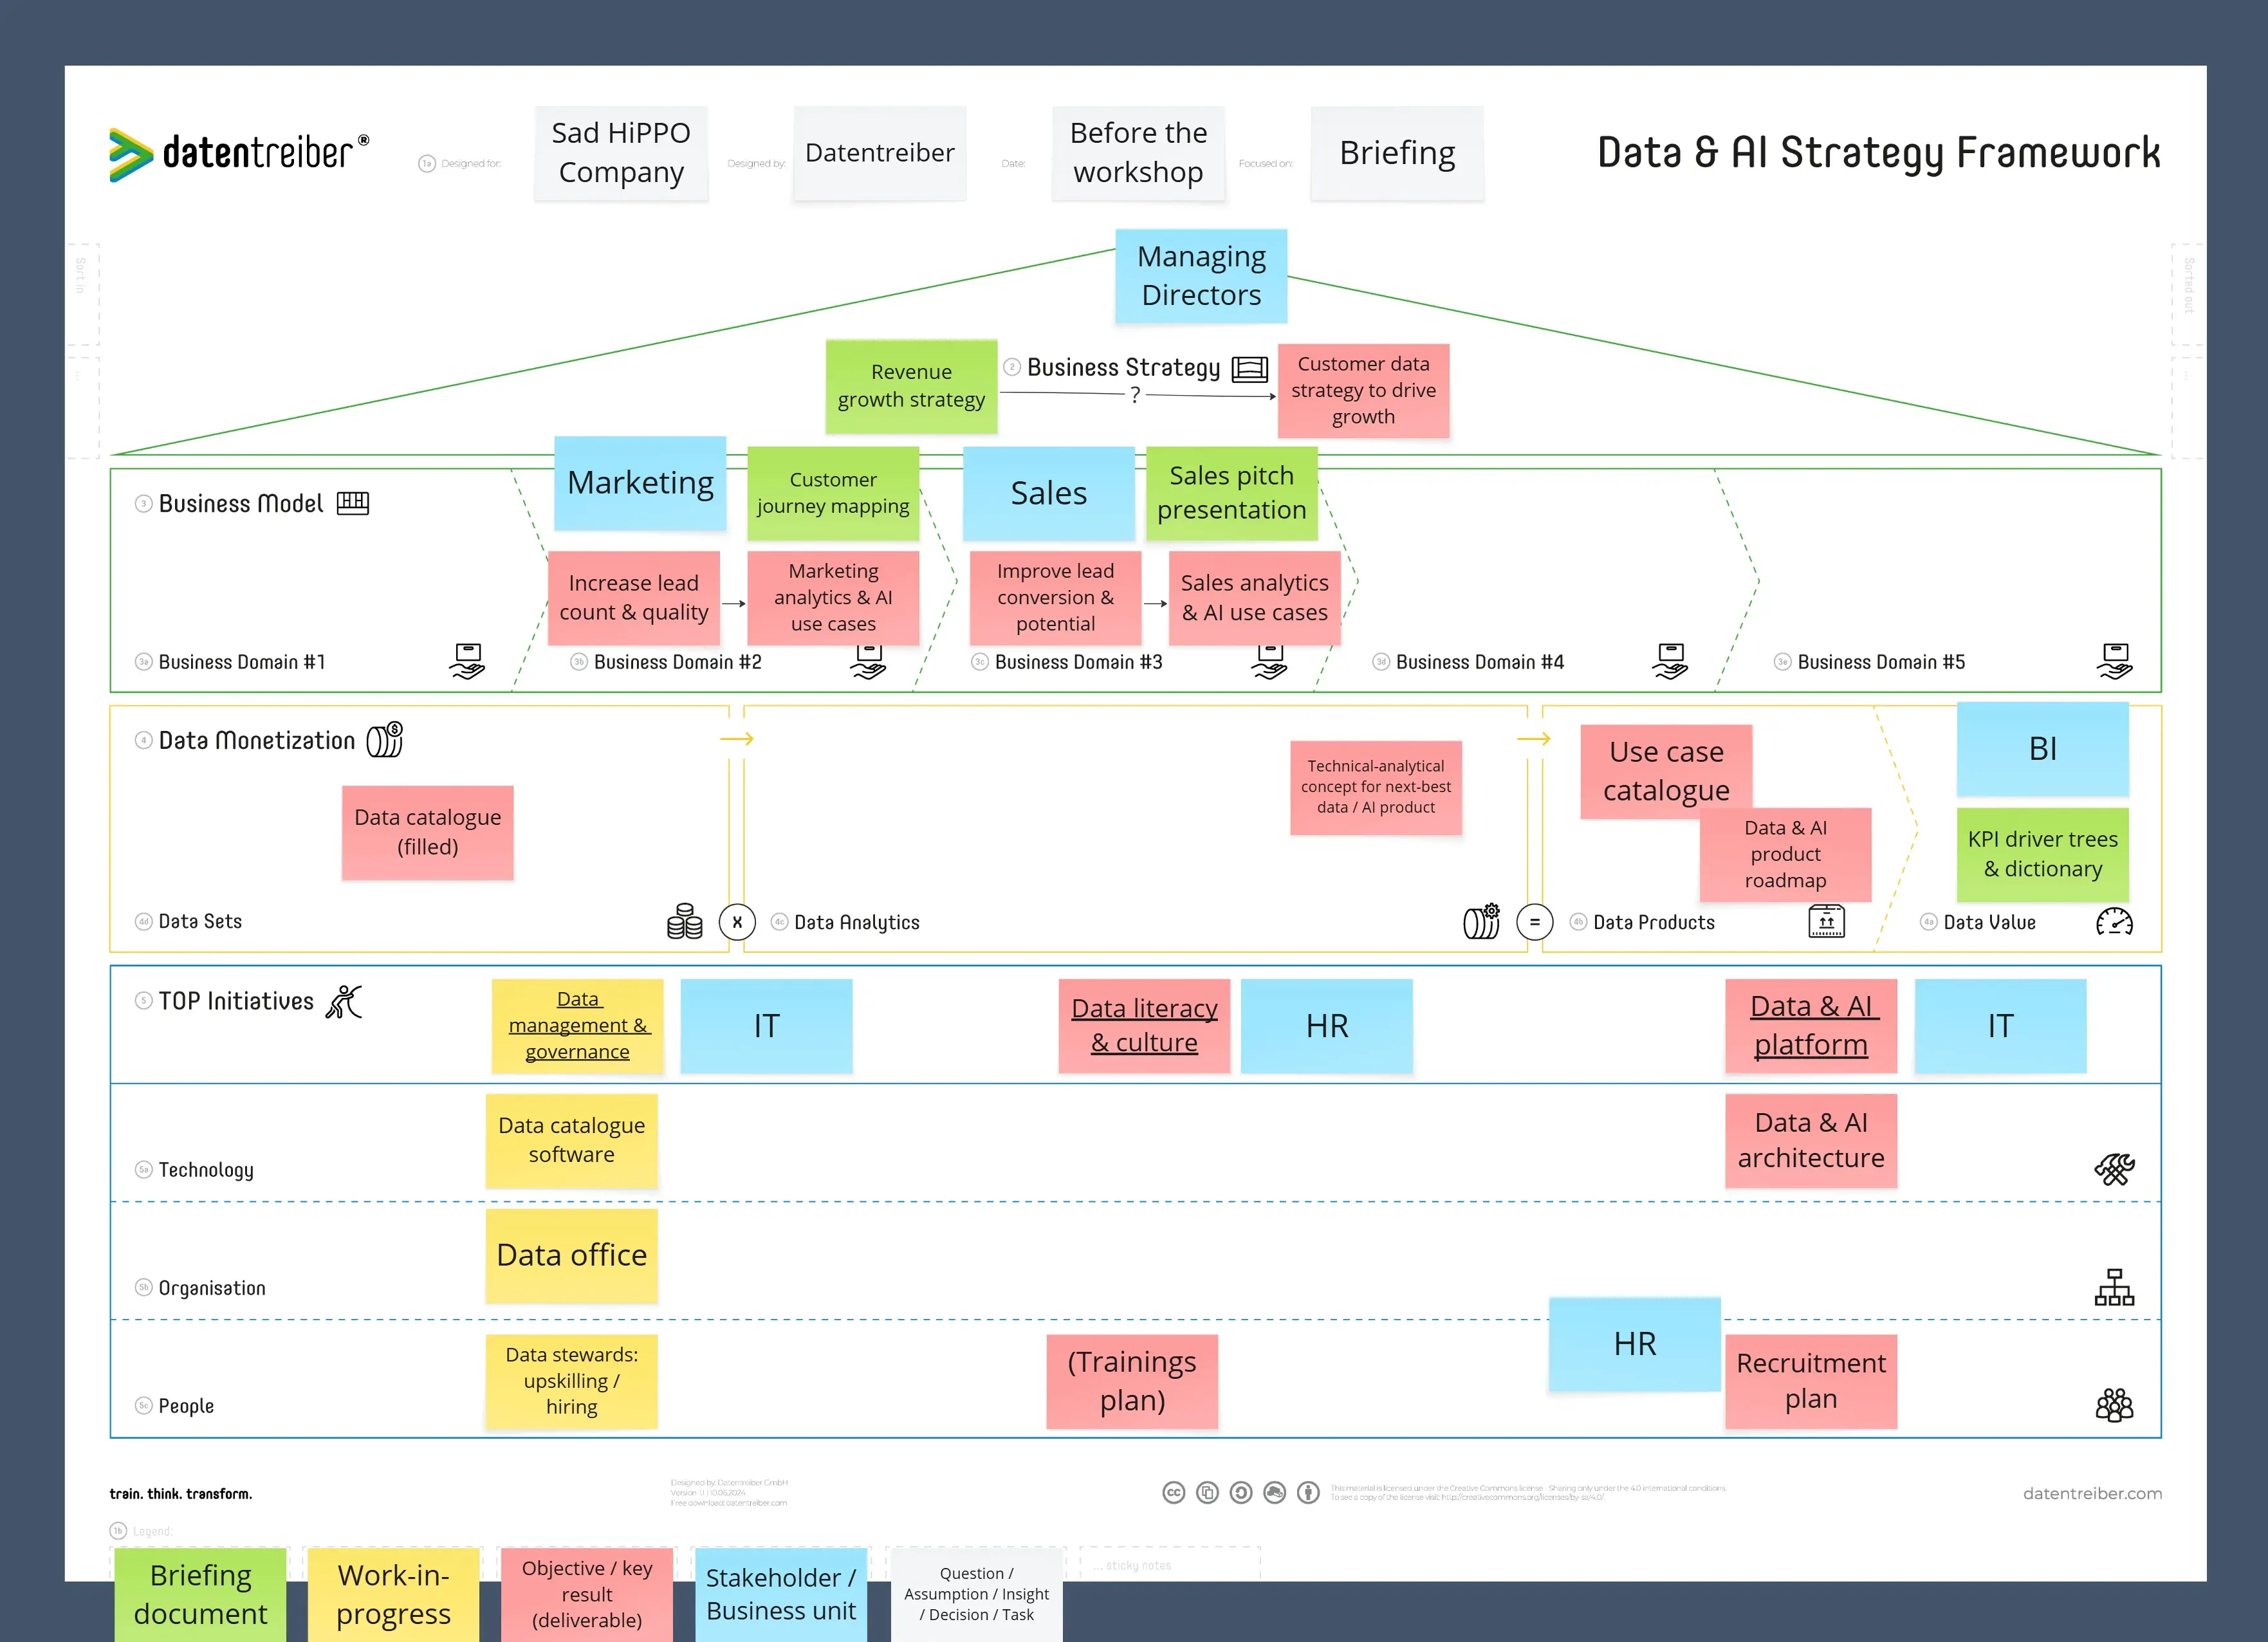The width and height of the screenshot is (2268, 1642).
Task: Select the Sales pitch presentation note
Action: click(1232, 493)
